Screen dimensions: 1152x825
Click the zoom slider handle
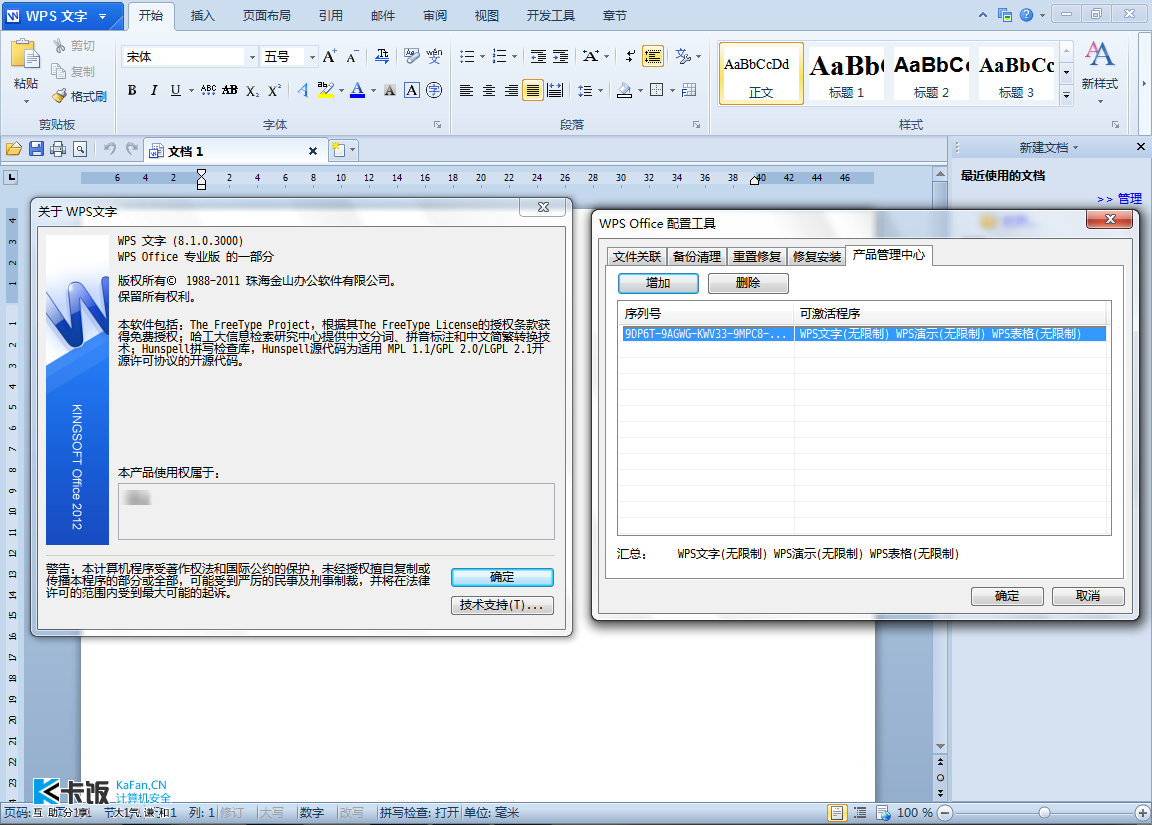click(x=1044, y=813)
